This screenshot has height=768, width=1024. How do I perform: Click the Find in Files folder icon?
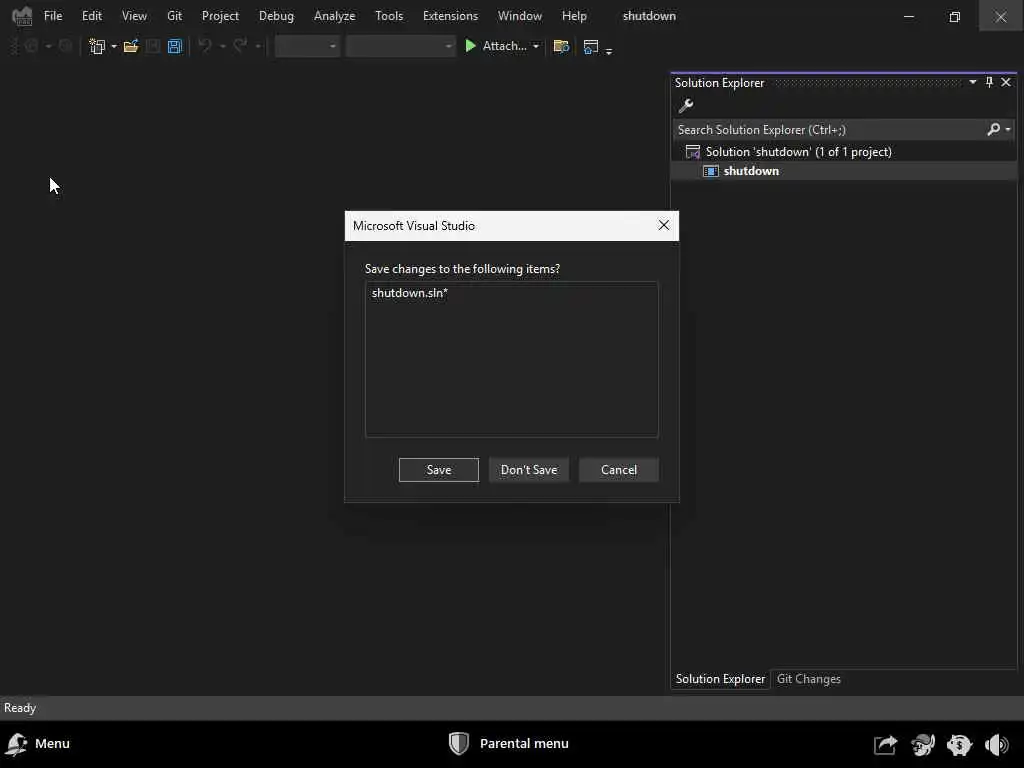tap(561, 46)
